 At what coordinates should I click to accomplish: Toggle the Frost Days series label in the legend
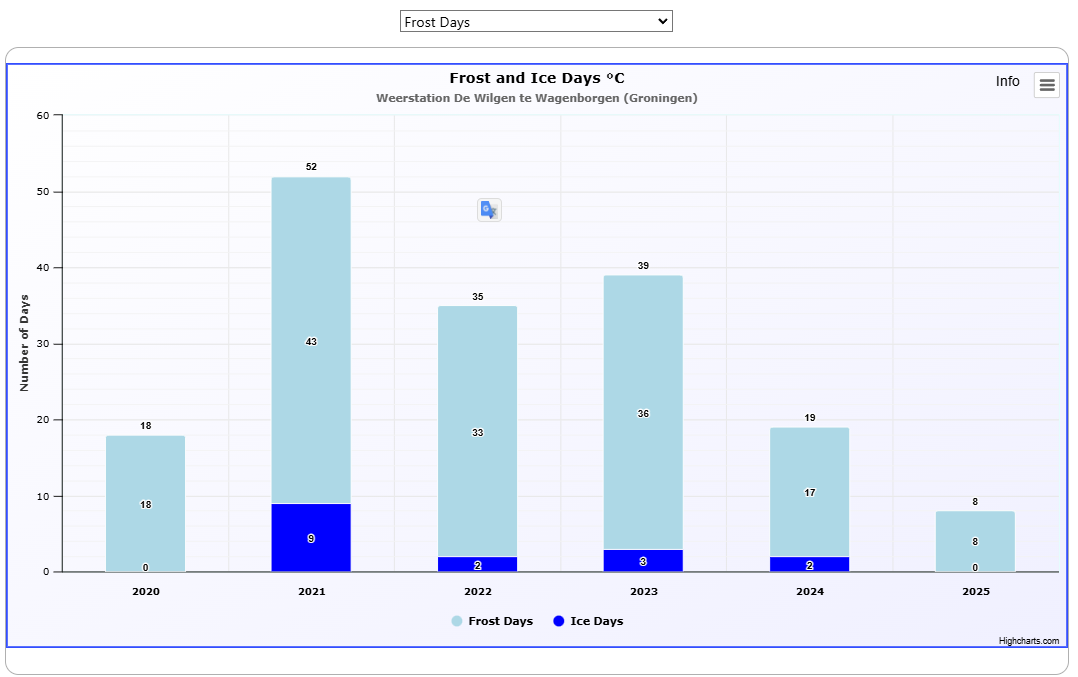500,621
